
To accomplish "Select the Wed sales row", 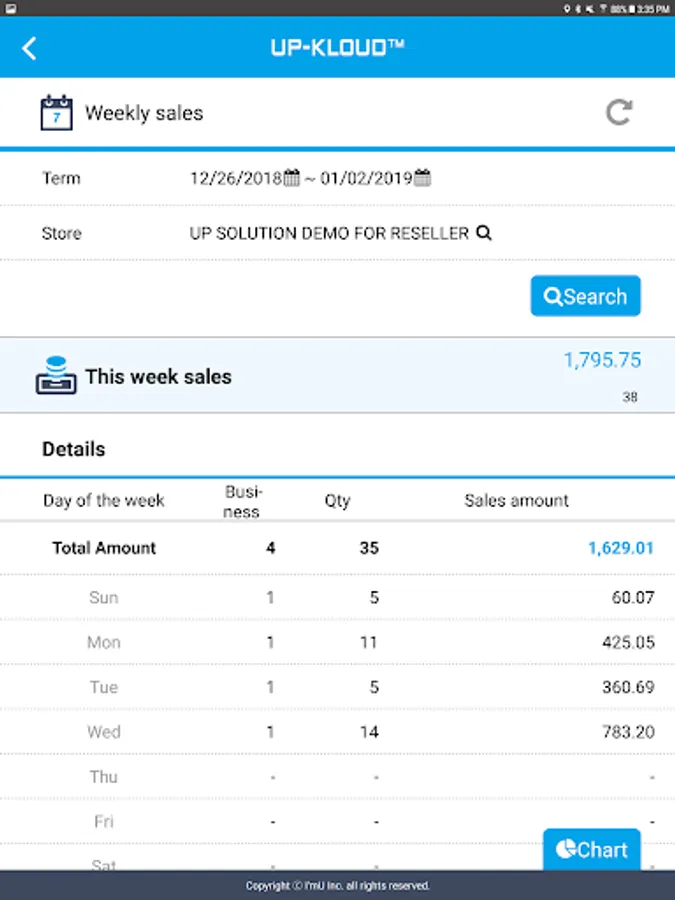I will (x=337, y=732).
